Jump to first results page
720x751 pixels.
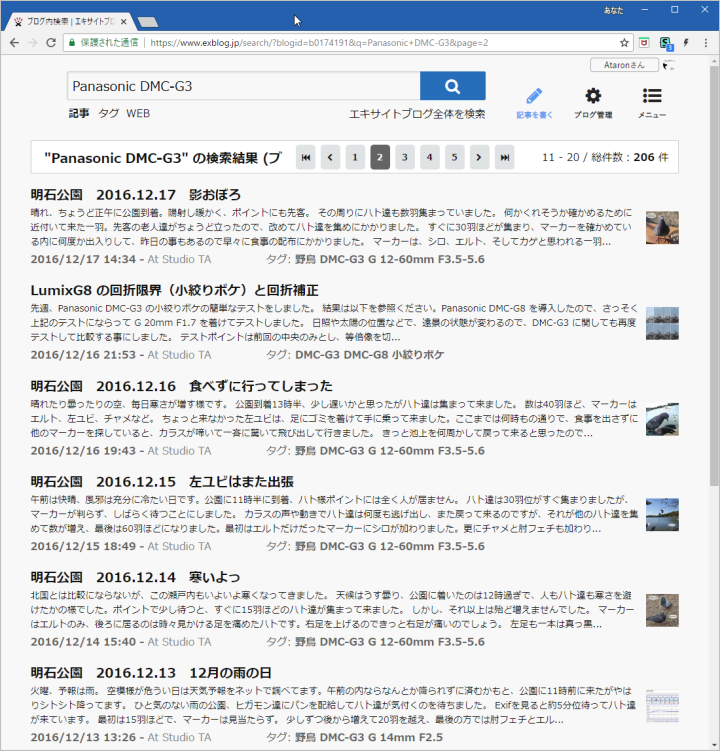(x=306, y=157)
